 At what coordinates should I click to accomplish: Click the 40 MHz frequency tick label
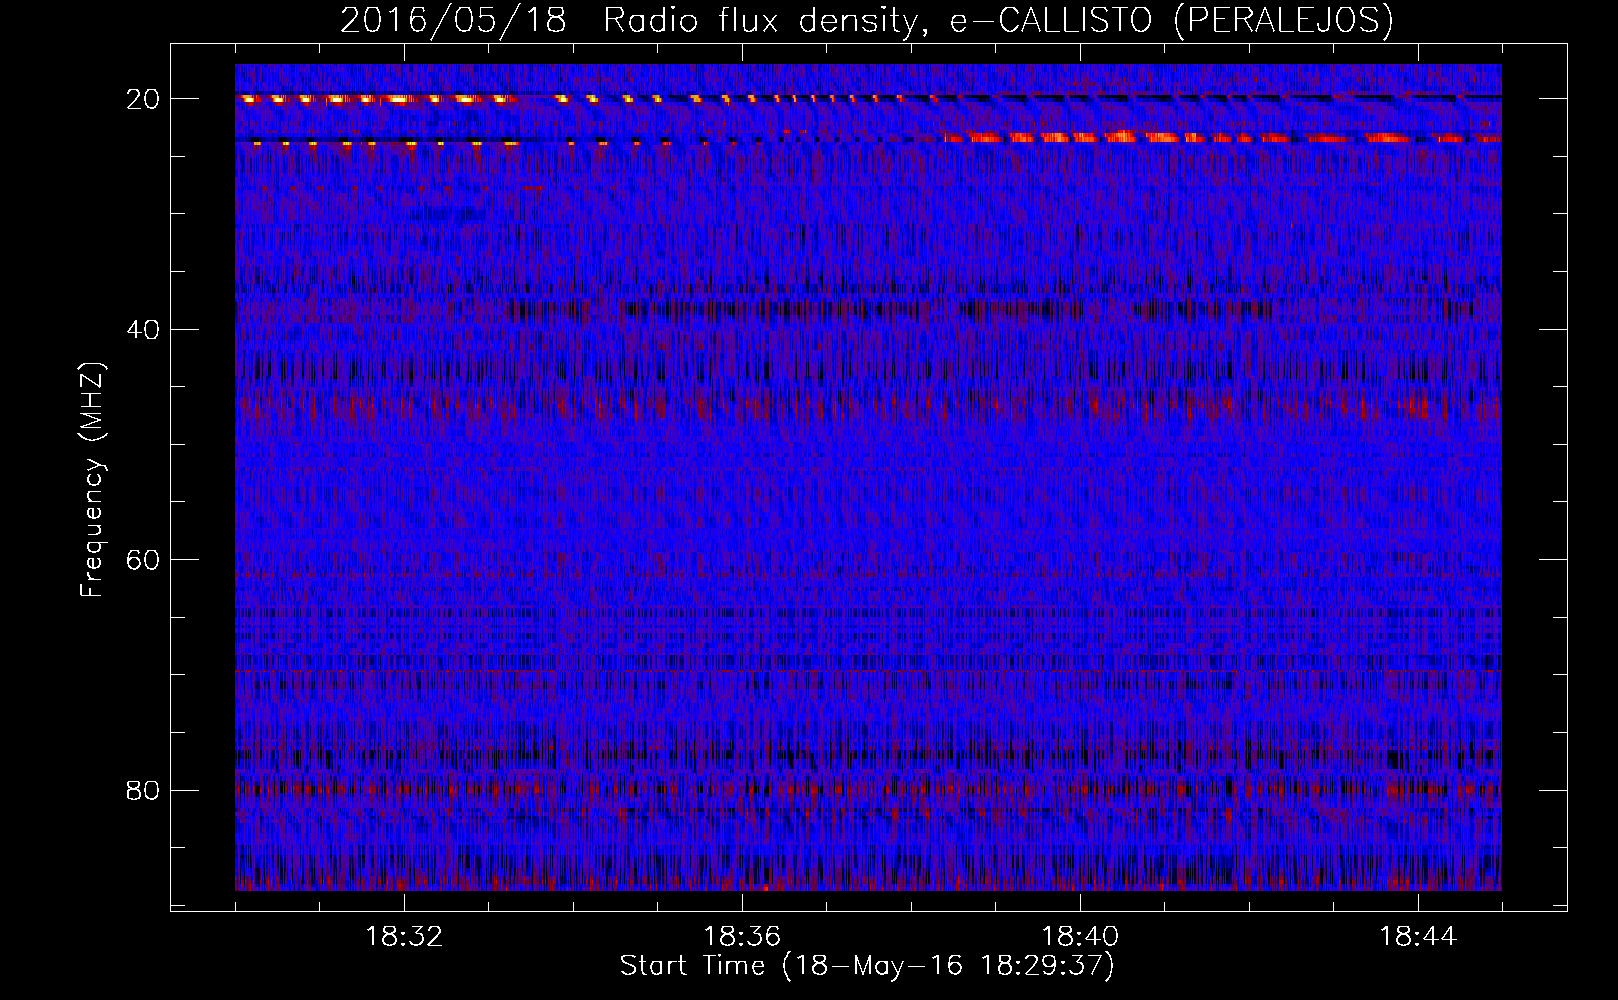point(143,329)
